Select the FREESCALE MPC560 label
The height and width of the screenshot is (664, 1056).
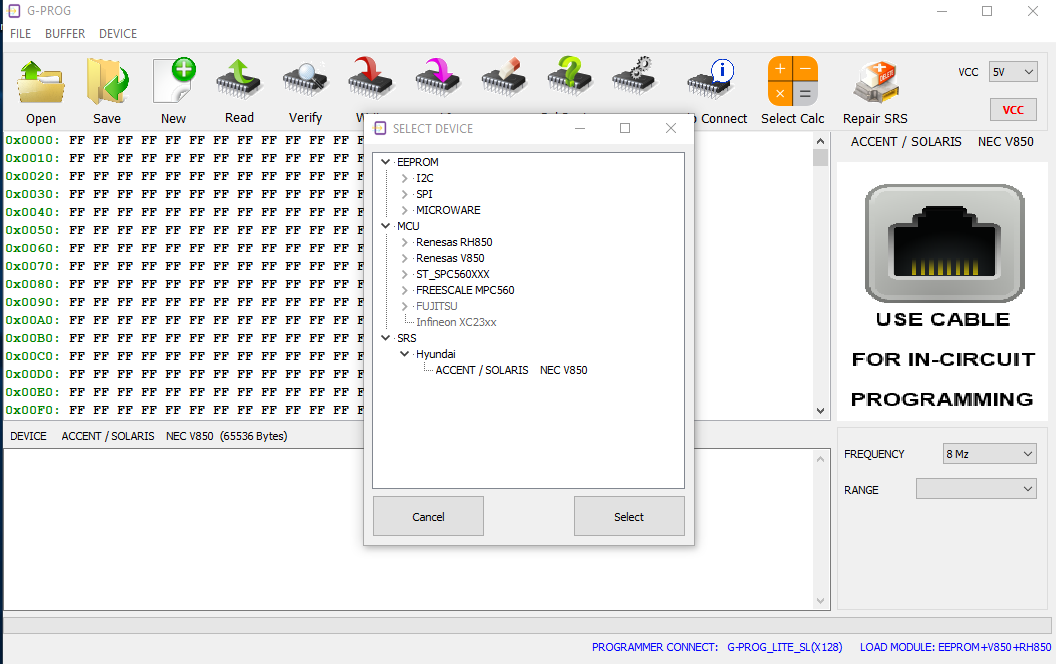click(465, 290)
